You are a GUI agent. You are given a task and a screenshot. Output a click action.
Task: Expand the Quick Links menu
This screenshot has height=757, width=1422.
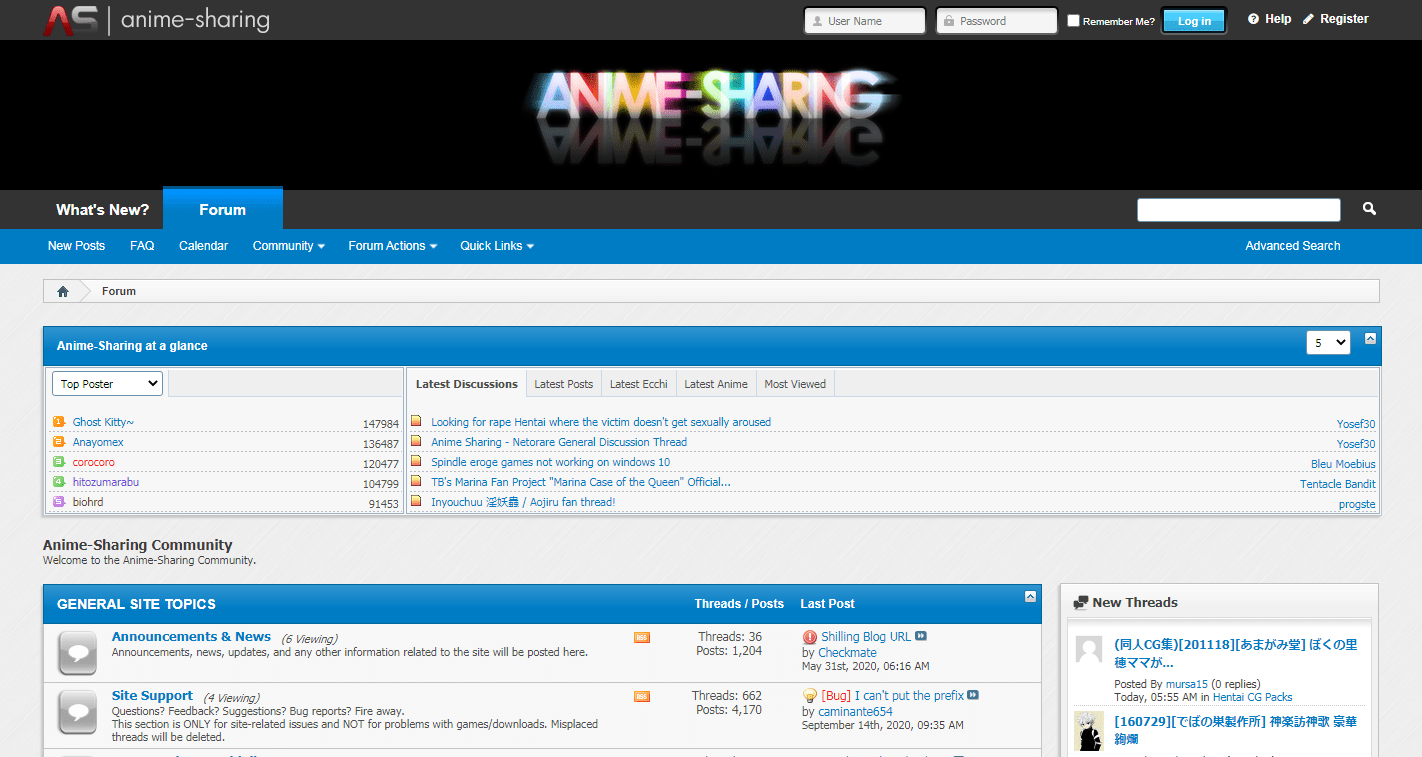[x=497, y=246]
